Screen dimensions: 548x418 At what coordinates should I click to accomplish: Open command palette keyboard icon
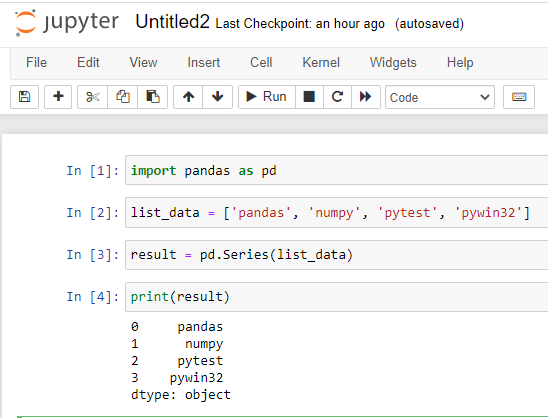519,97
